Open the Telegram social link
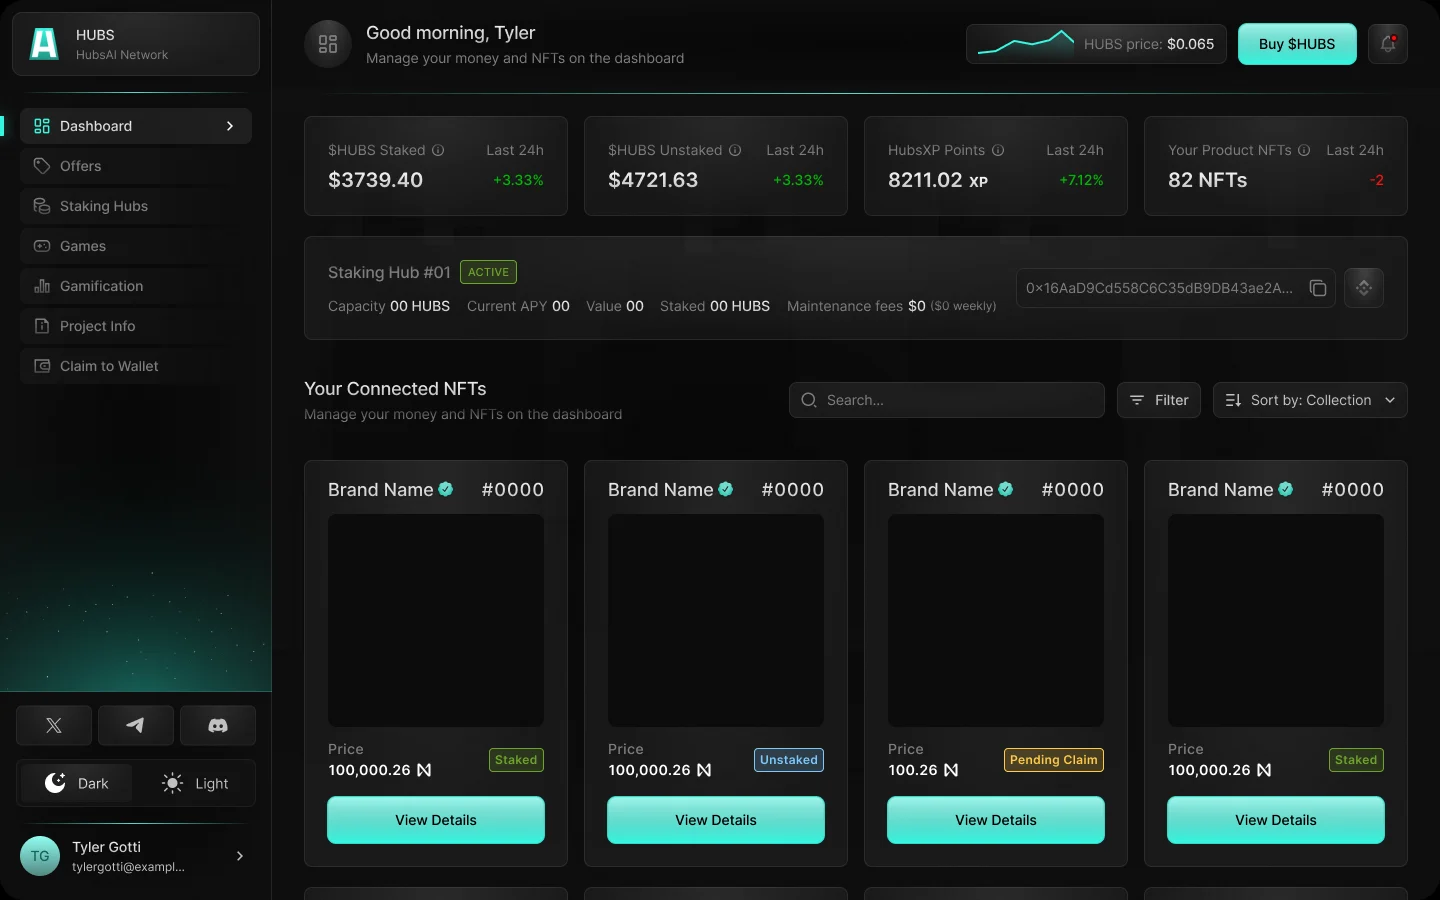 (135, 725)
